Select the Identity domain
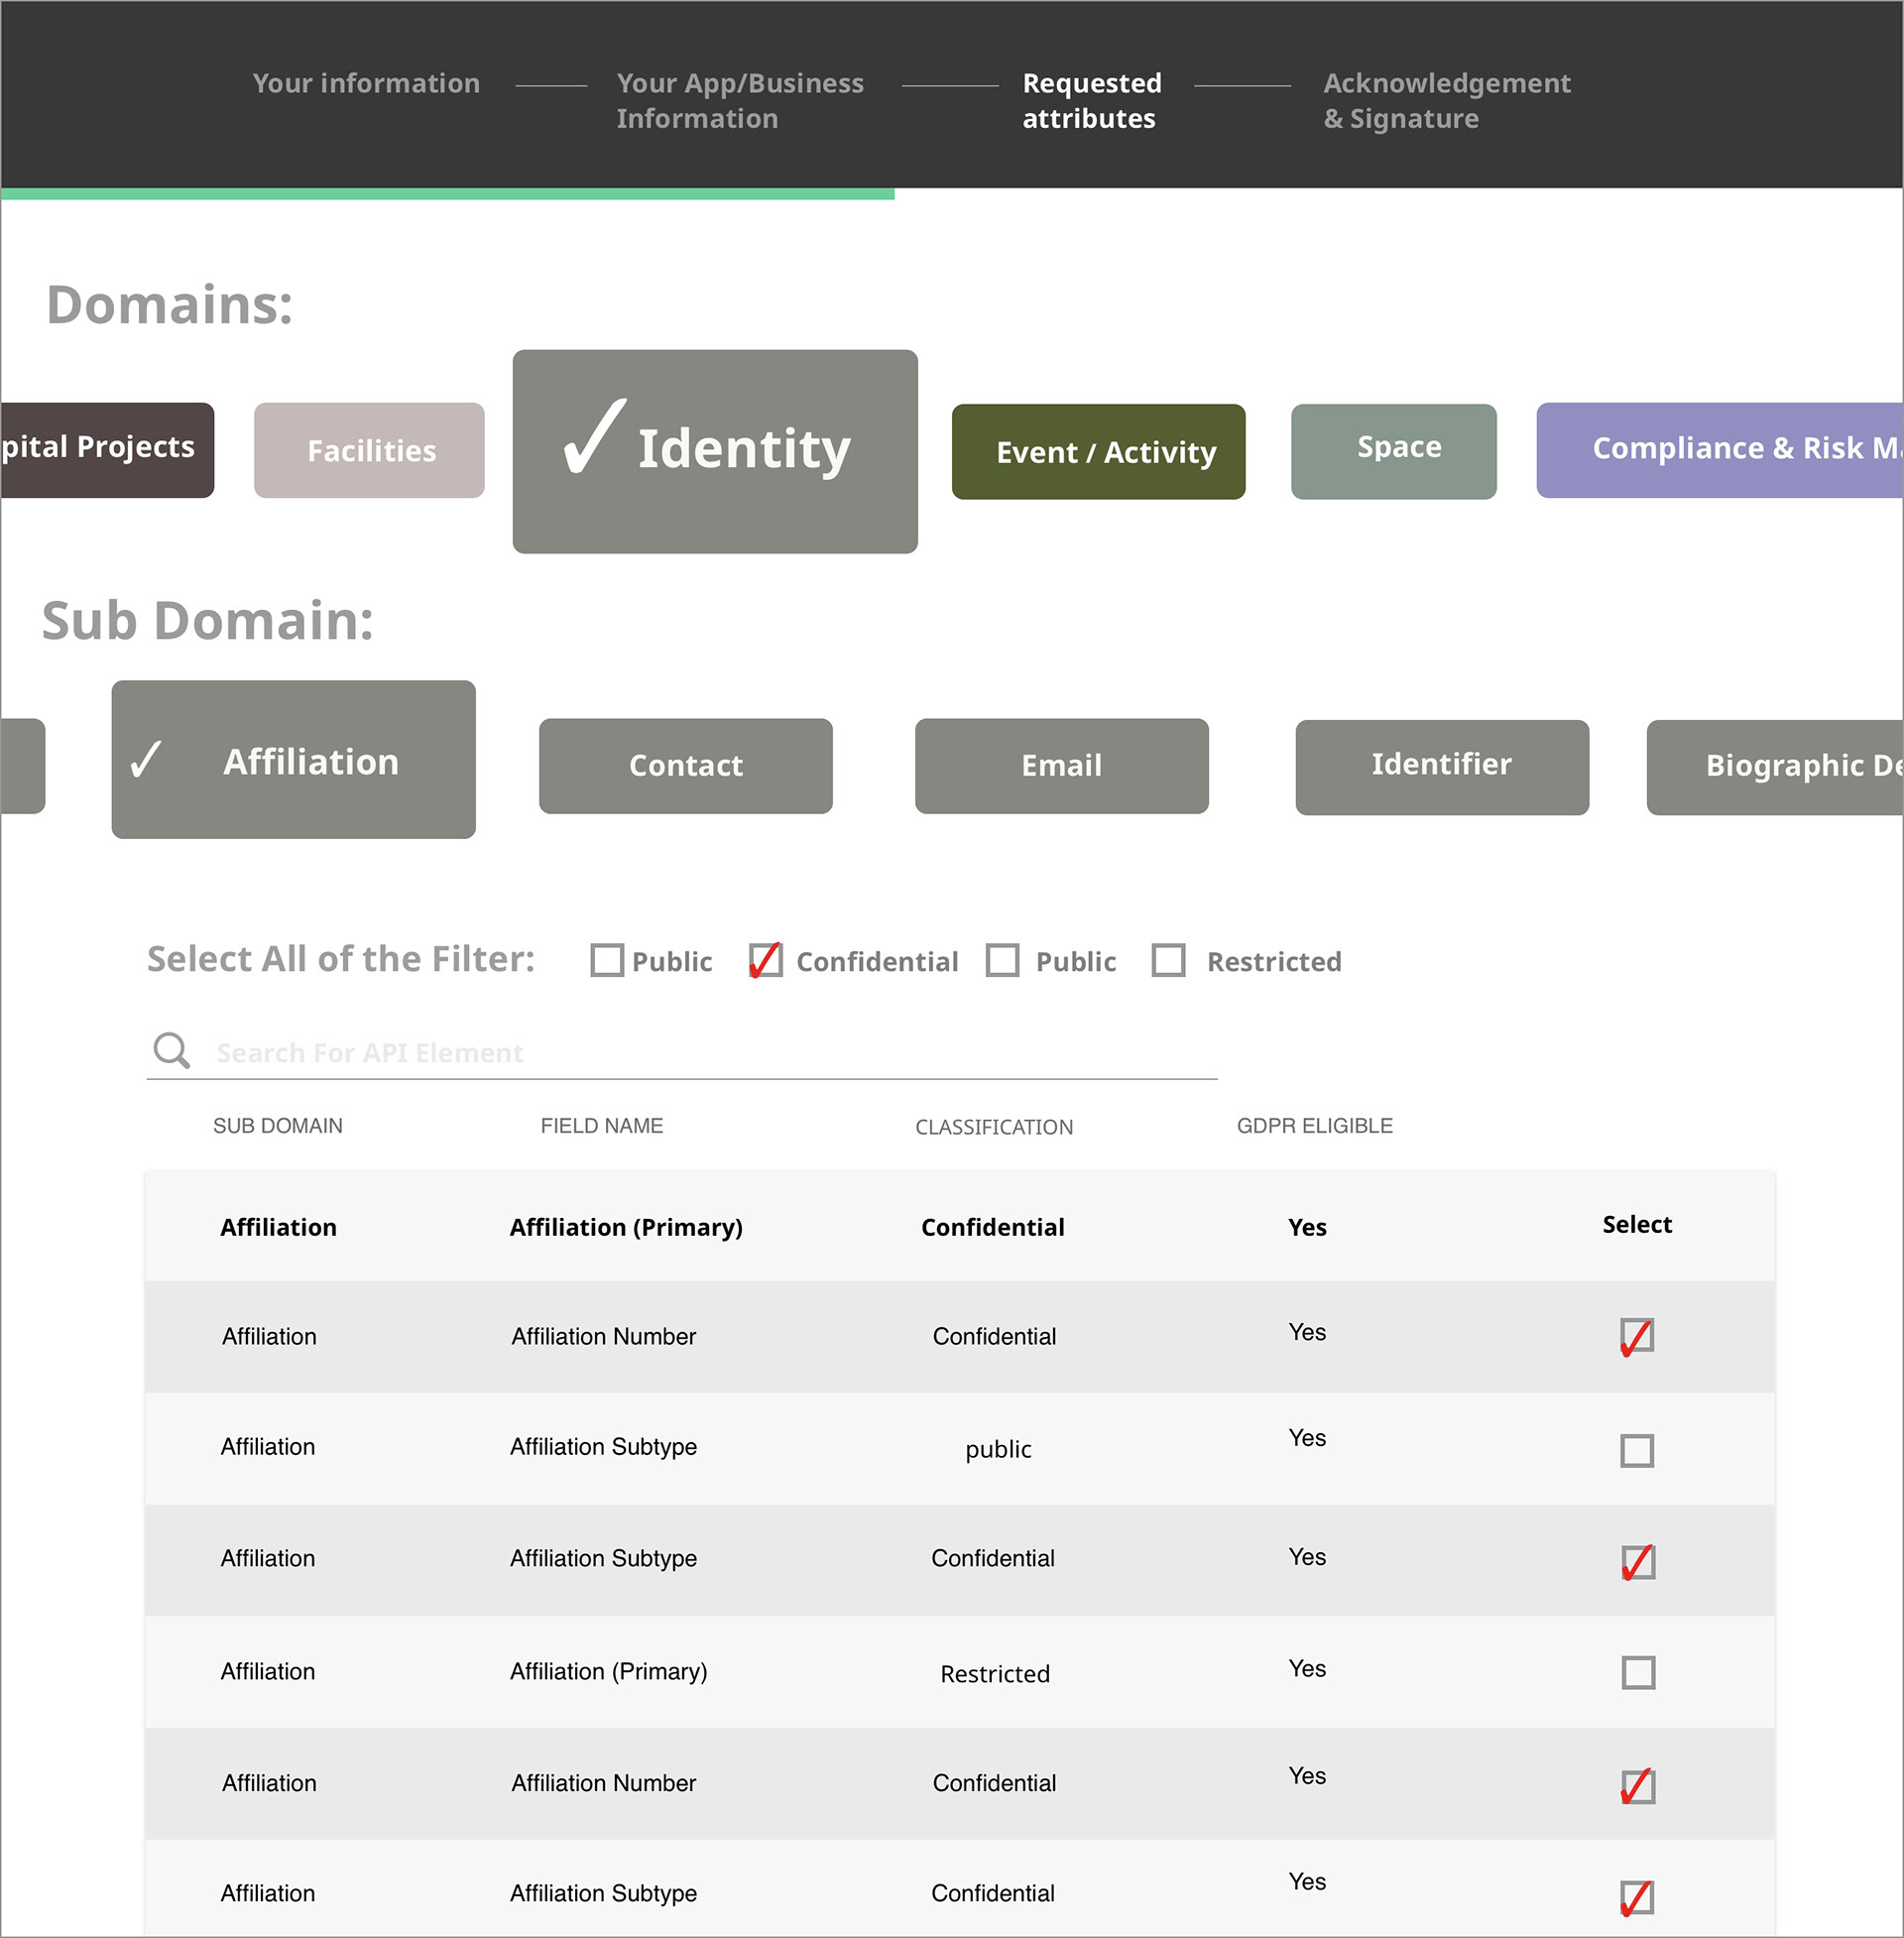 715,451
